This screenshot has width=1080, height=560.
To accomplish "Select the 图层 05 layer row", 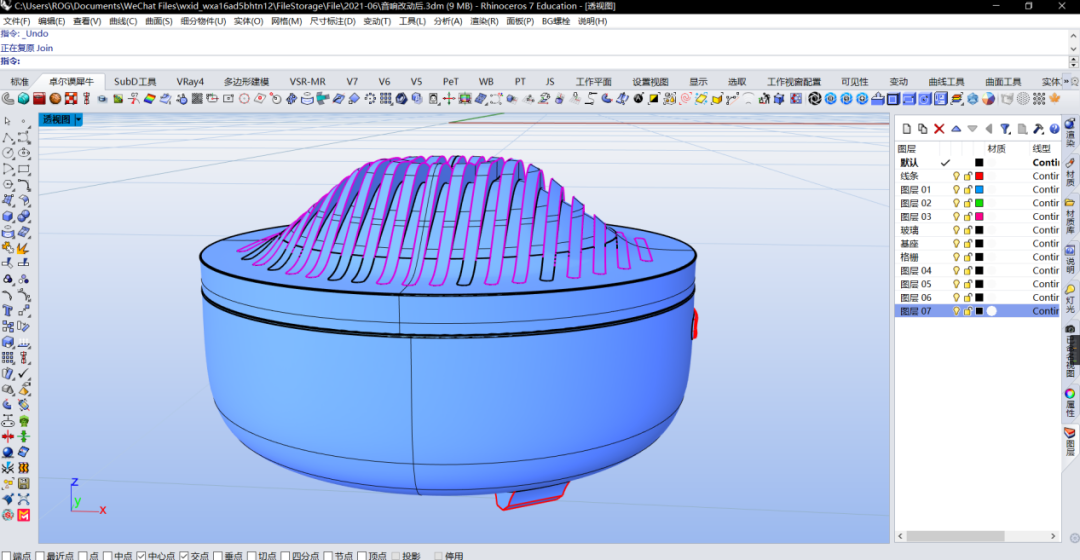I will pos(977,284).
